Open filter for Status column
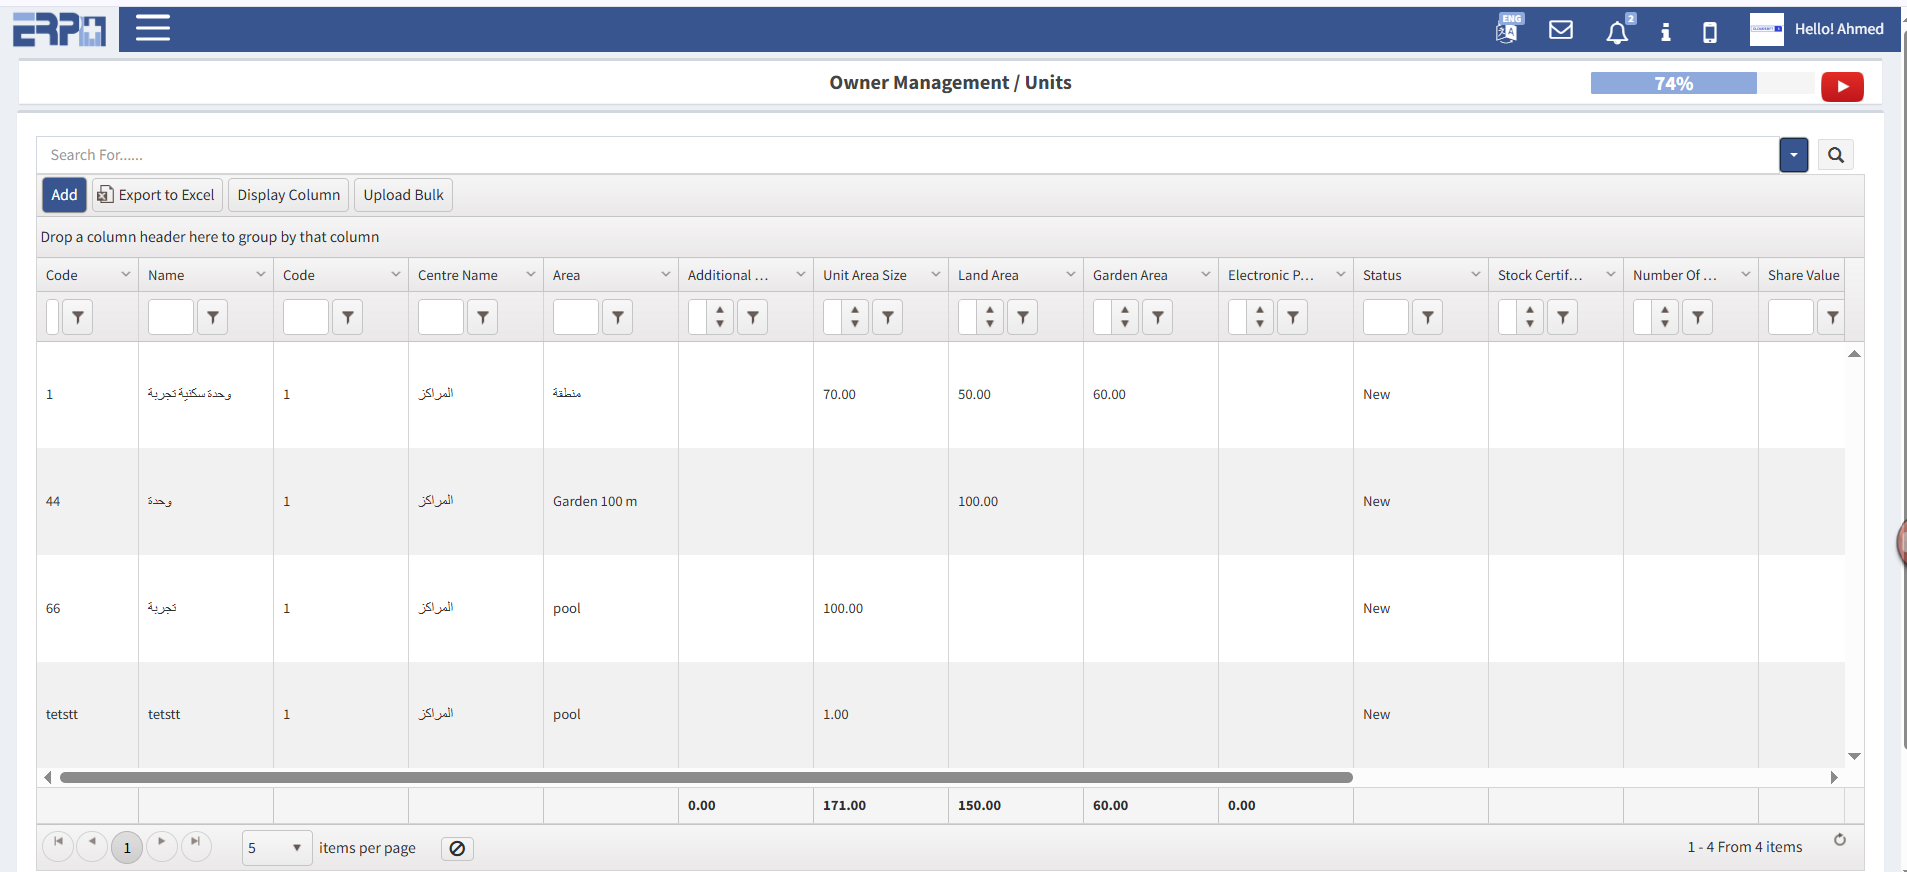The width and height of the screenshot is (1907, 872). pos(1427,317)
